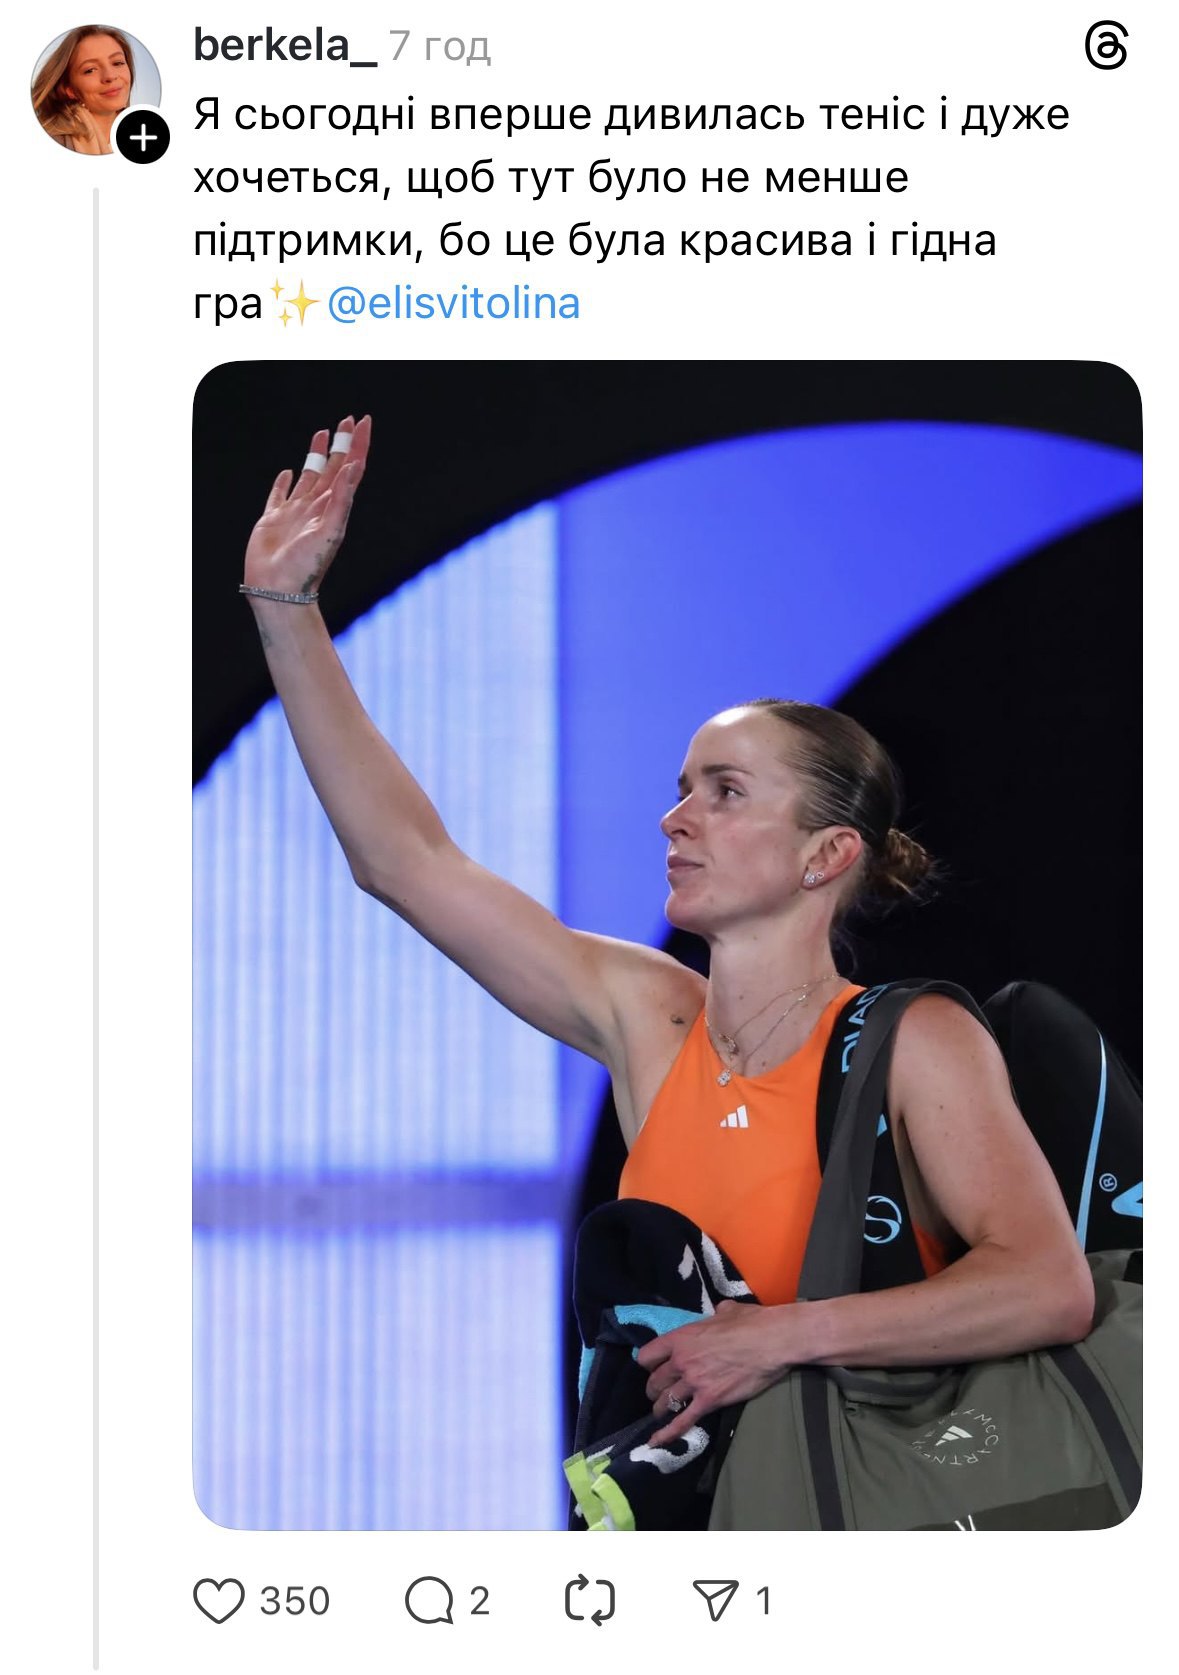View the 350 likes count
The image size is (1179, 1675).
click(x=295, y=1601)
